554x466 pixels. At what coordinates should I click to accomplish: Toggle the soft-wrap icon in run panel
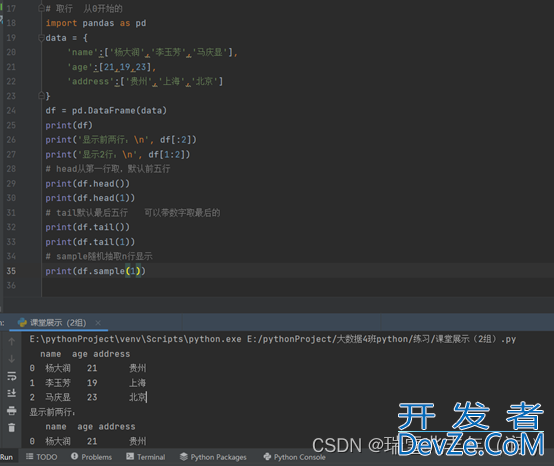[x=11, y=376]
